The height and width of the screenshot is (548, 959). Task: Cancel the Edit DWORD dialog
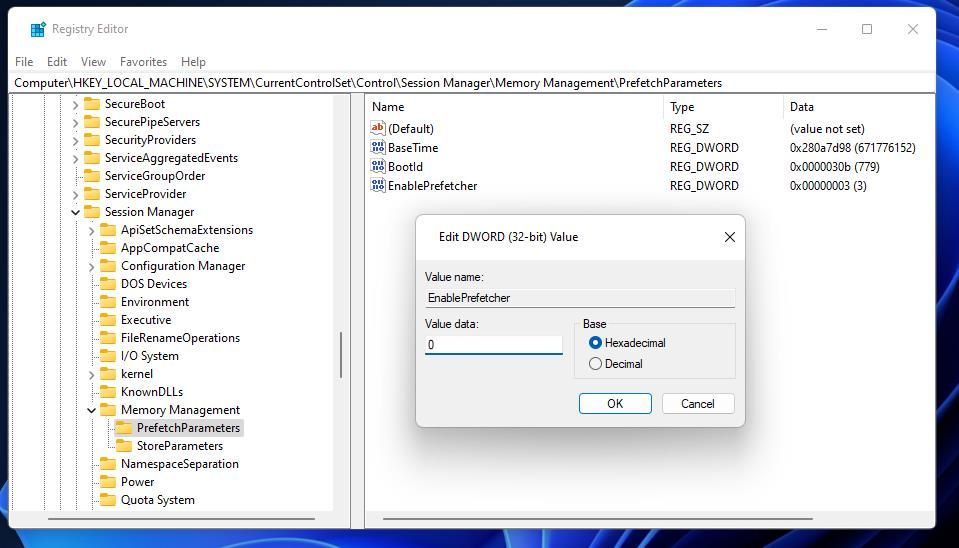pos(698,404)
